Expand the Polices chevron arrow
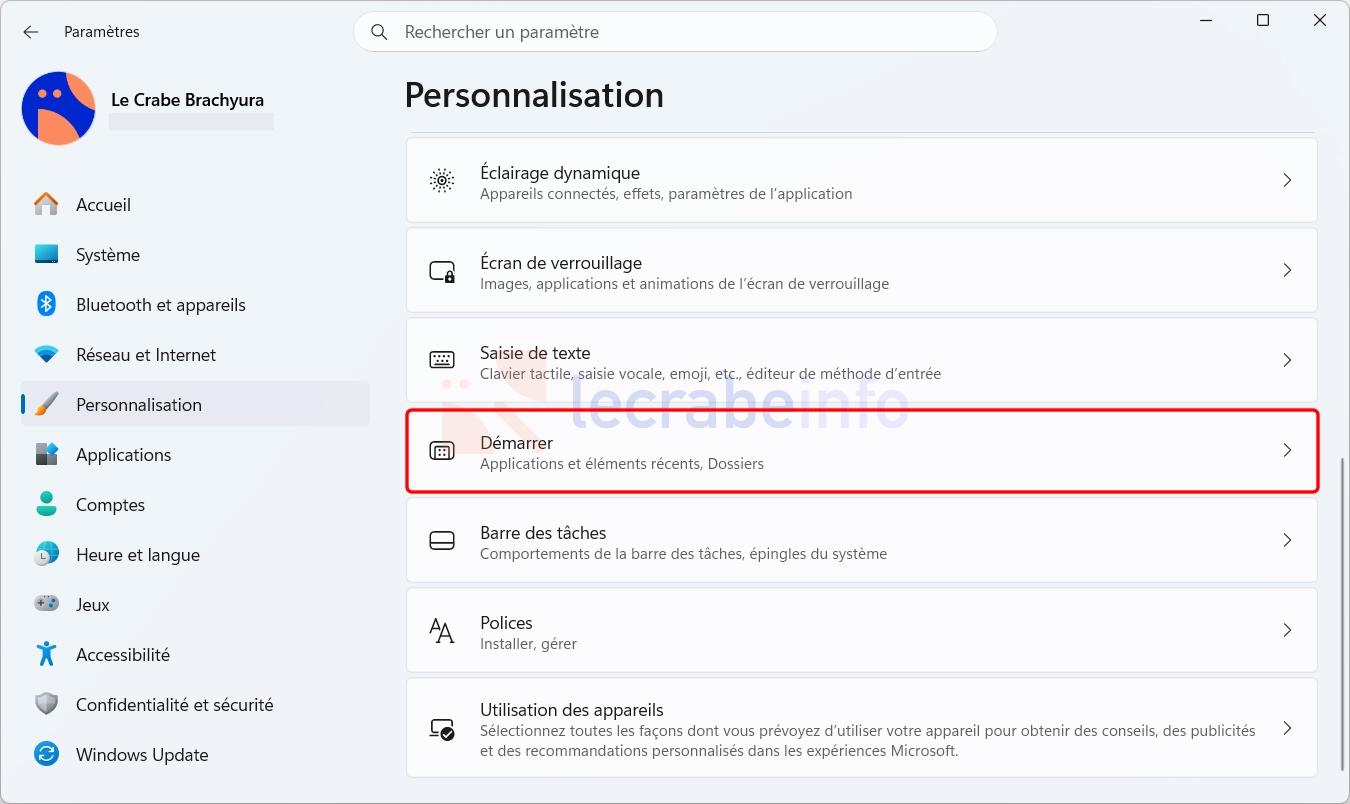1350x804 pixels. 1287,631
